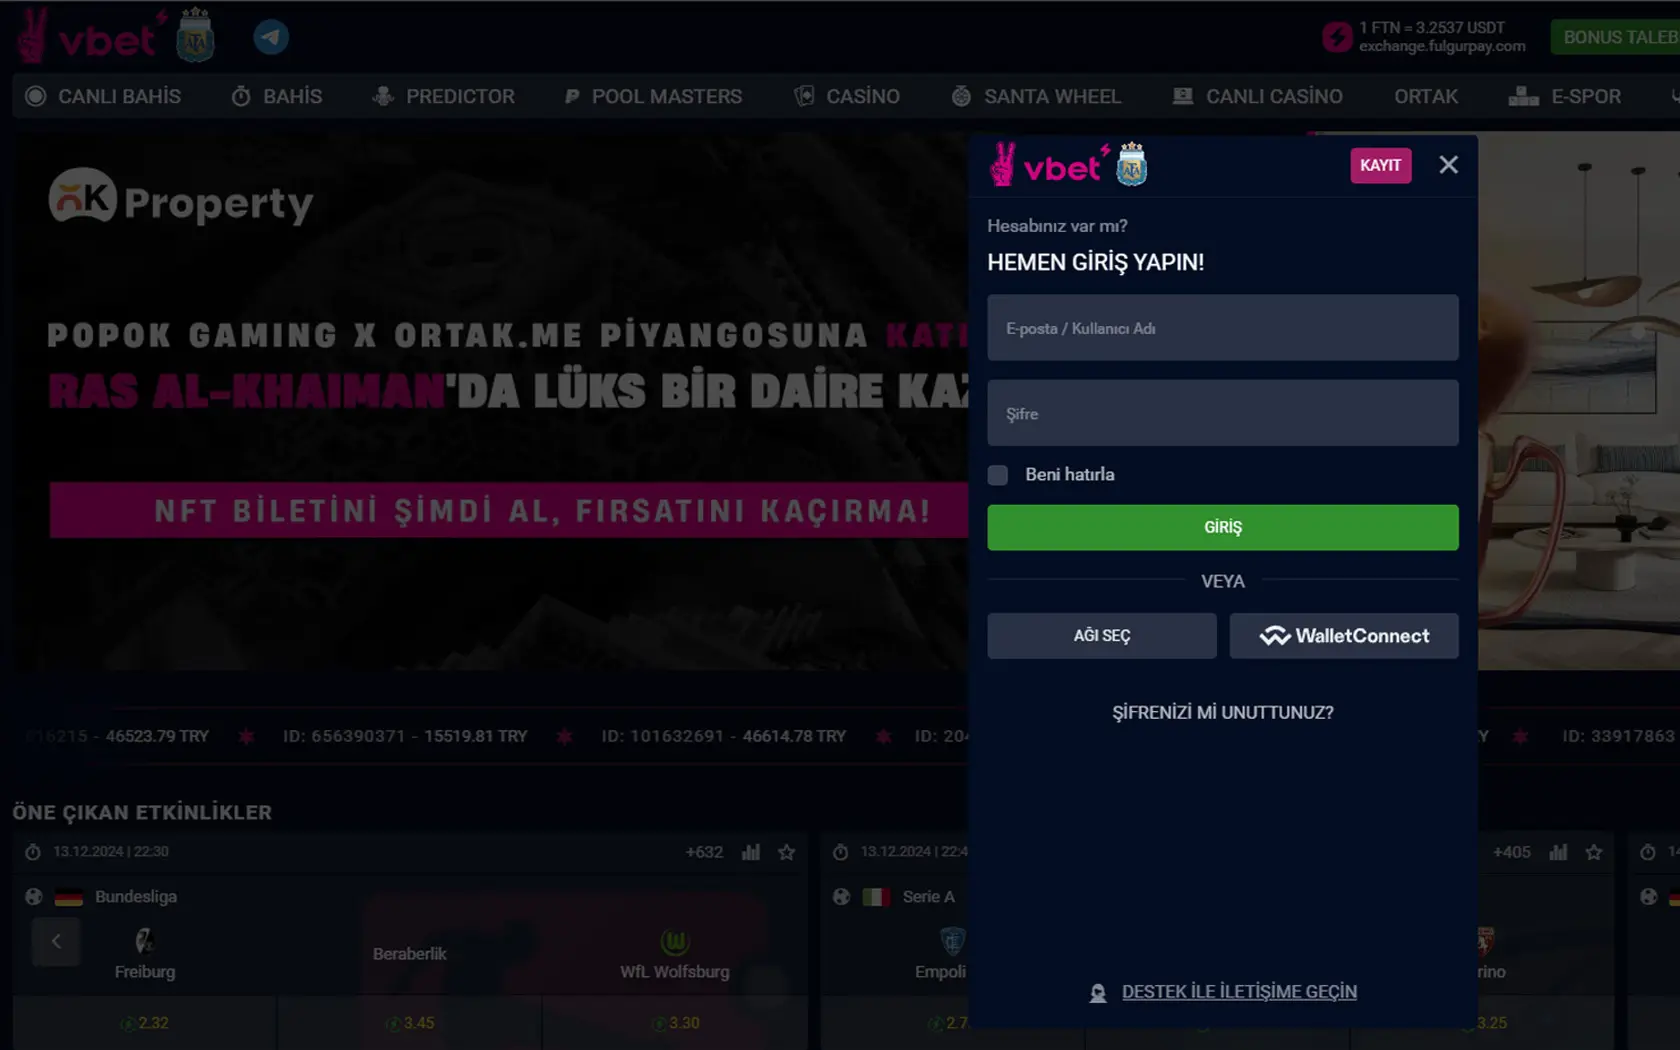Click the Şifre password field
The height and width of the screenshot is (1050, 1680).
click(x=1222, y=413)
